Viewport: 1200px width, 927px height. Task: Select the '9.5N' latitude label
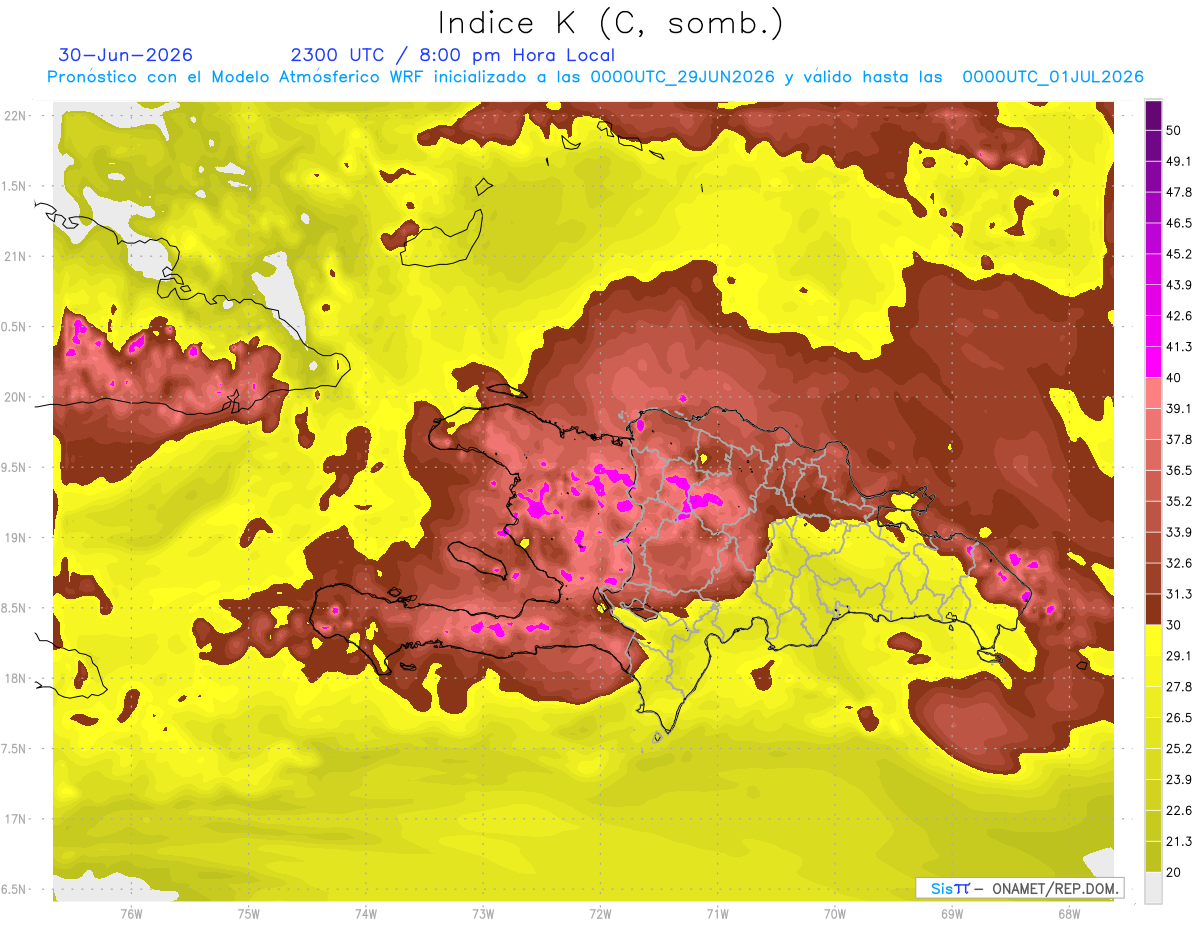click(x=14, y=467)
